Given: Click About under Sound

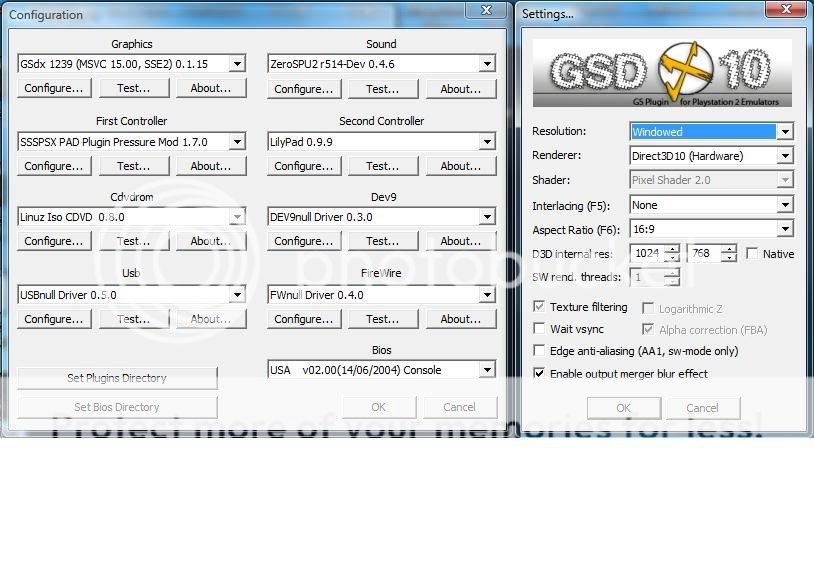Looking at the screenshot, I should click(x=461, y=89).
